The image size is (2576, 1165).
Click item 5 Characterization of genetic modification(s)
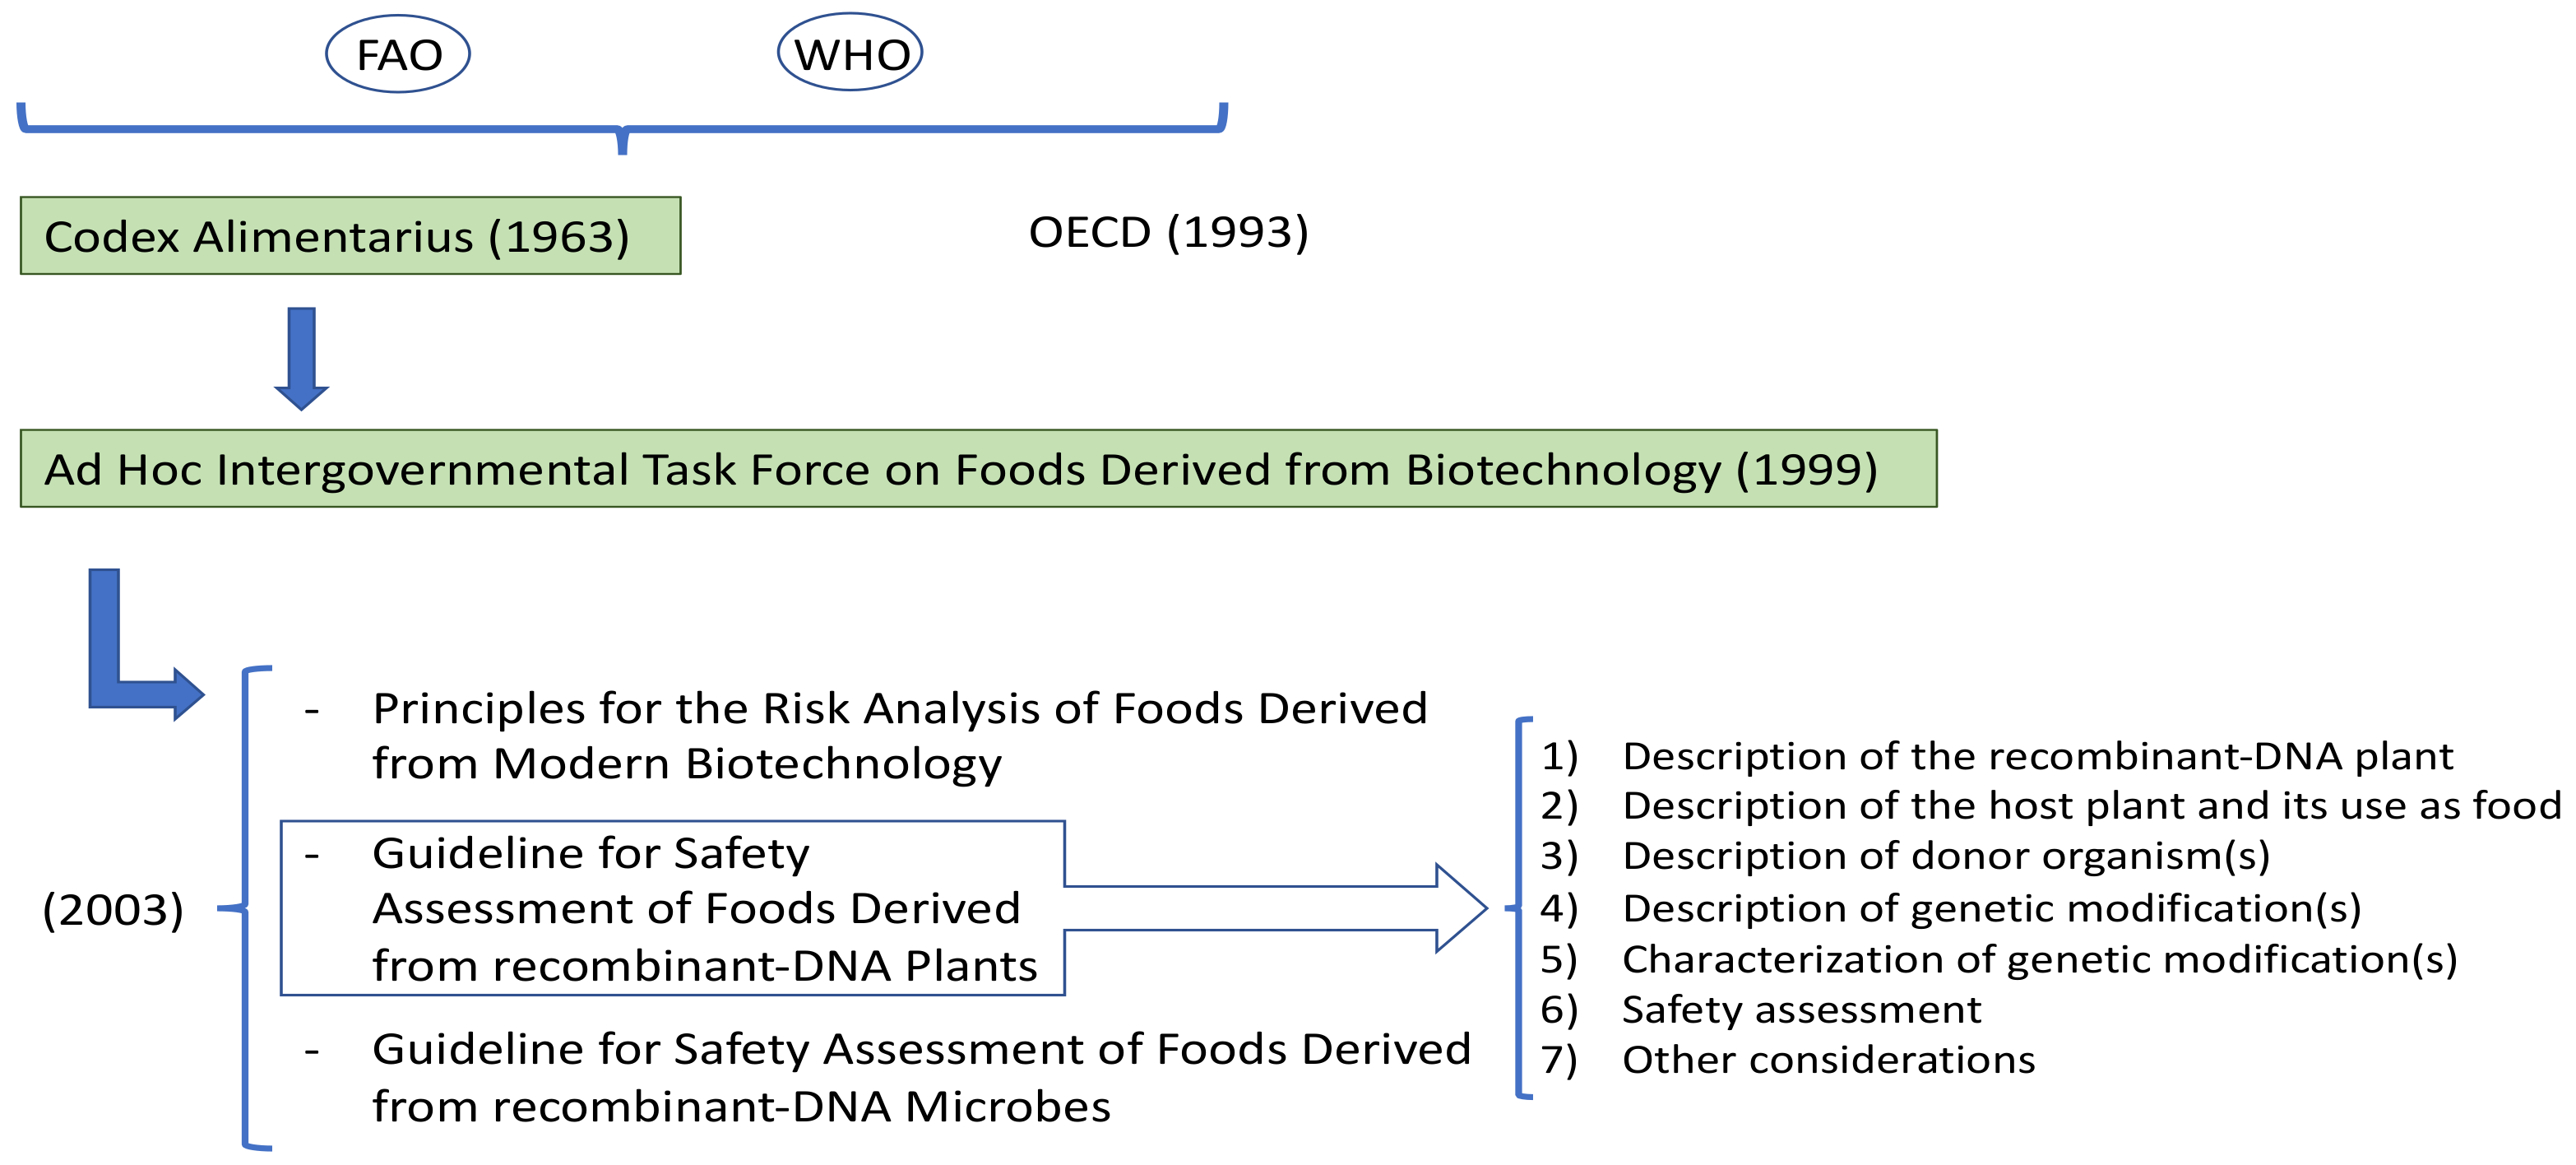click(x=2038, y=960)
